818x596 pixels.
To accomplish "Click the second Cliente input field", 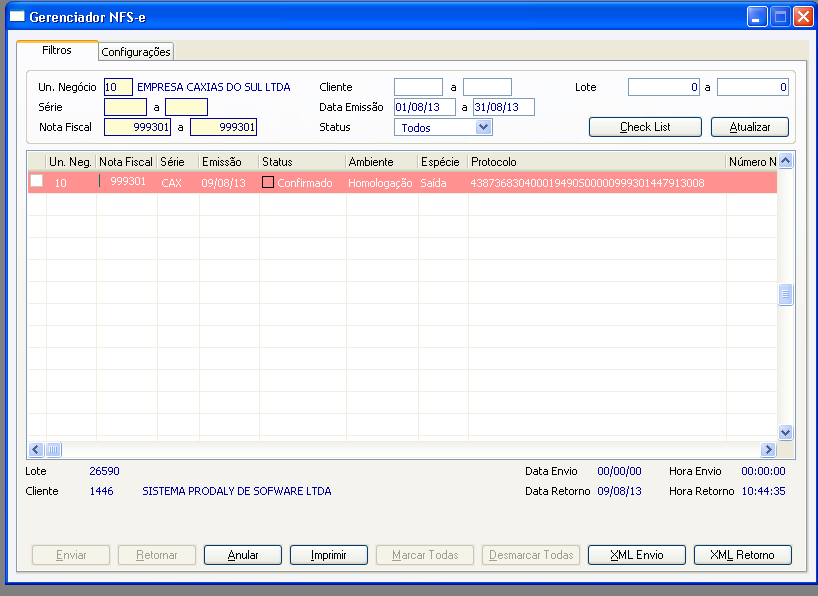I will [x=487, y=87].
